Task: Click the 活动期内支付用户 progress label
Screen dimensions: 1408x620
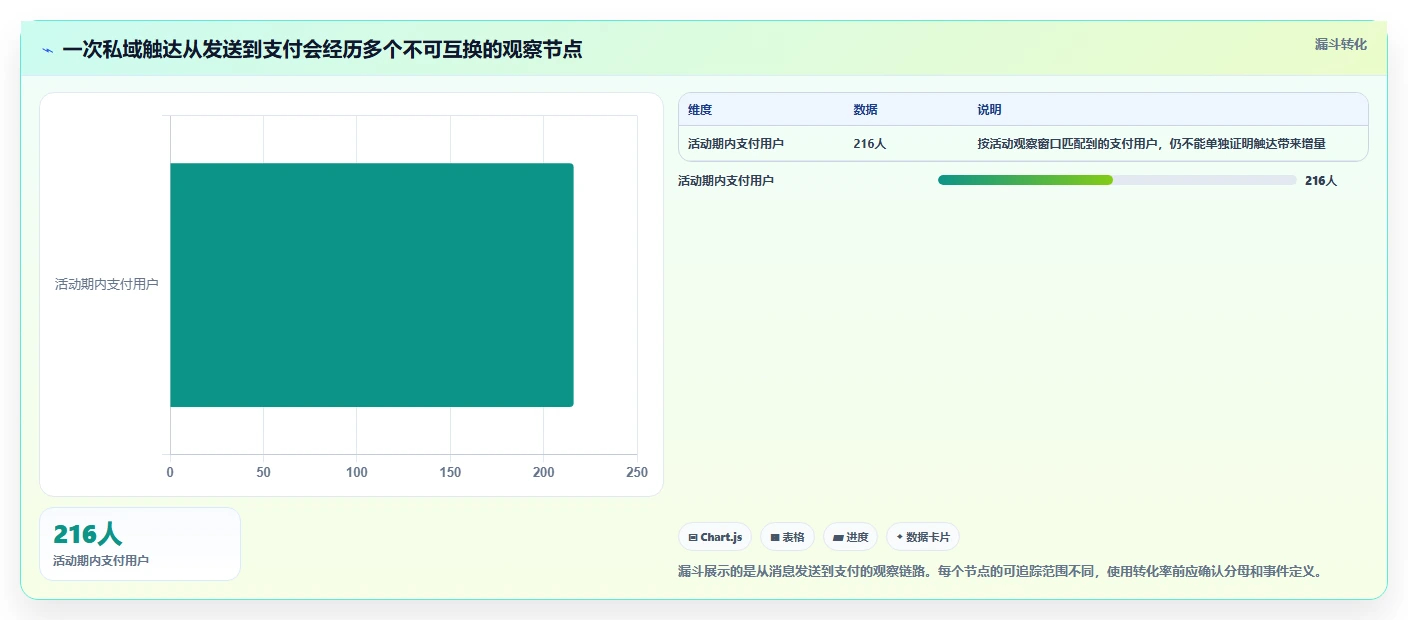Action: [726, 181]
